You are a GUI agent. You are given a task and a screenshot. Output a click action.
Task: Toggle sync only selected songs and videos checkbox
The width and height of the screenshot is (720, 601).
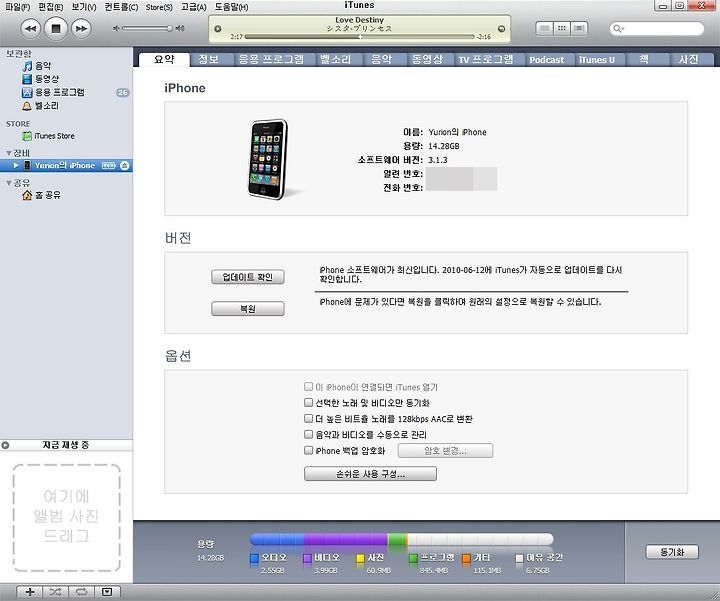(309, 403)
